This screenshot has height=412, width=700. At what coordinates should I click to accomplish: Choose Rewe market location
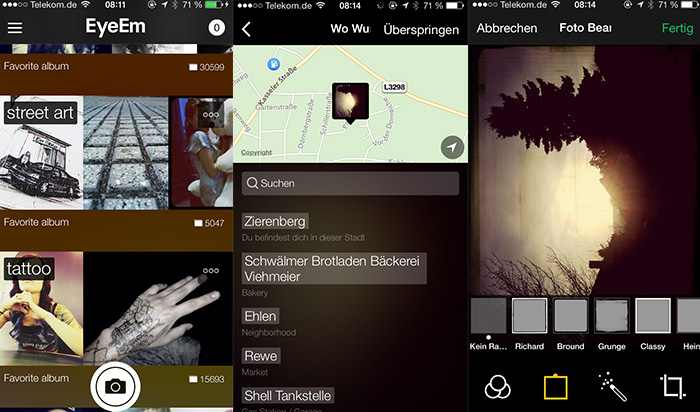coord(261,356)
